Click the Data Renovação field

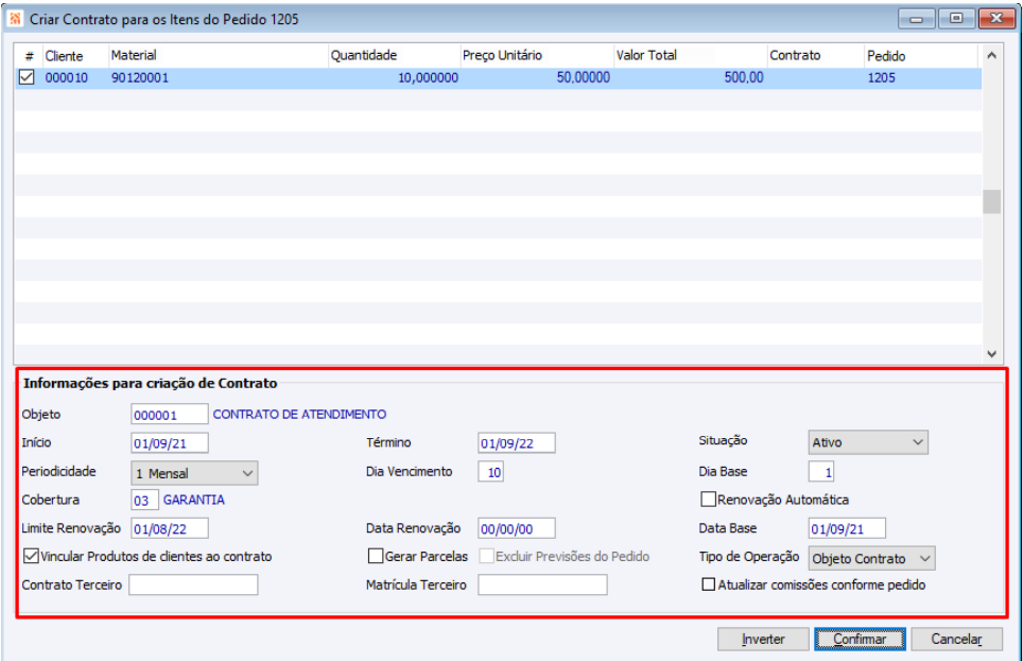point(516,529)
